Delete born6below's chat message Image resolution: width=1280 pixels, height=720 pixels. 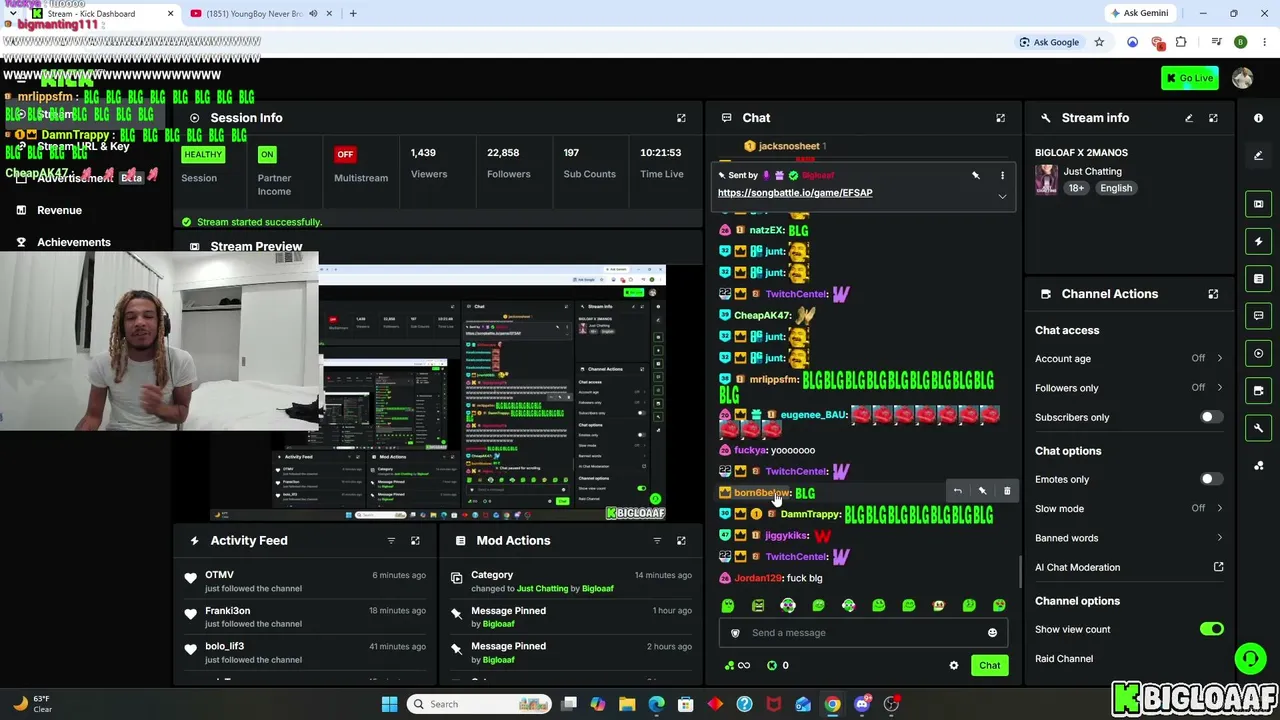[x=1007, y=491]
